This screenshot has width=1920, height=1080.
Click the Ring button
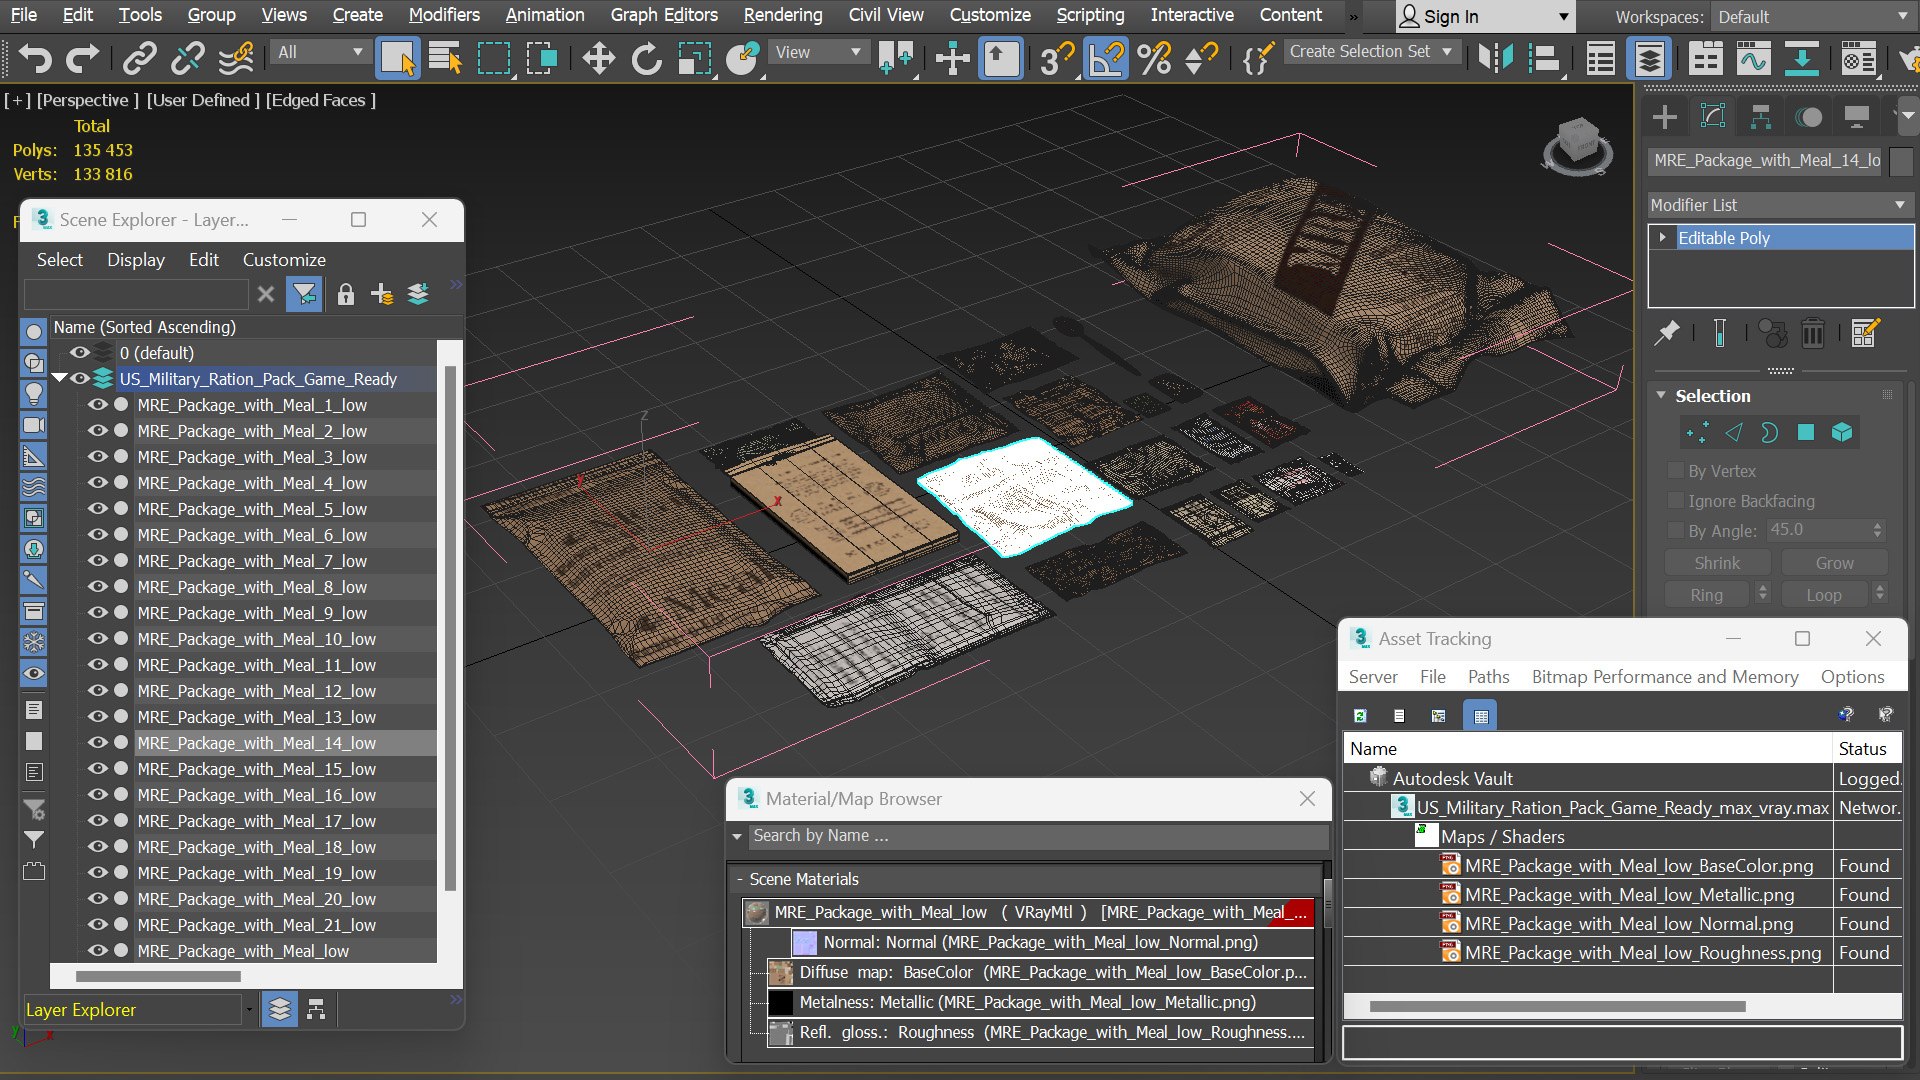tap(1706, 595)
